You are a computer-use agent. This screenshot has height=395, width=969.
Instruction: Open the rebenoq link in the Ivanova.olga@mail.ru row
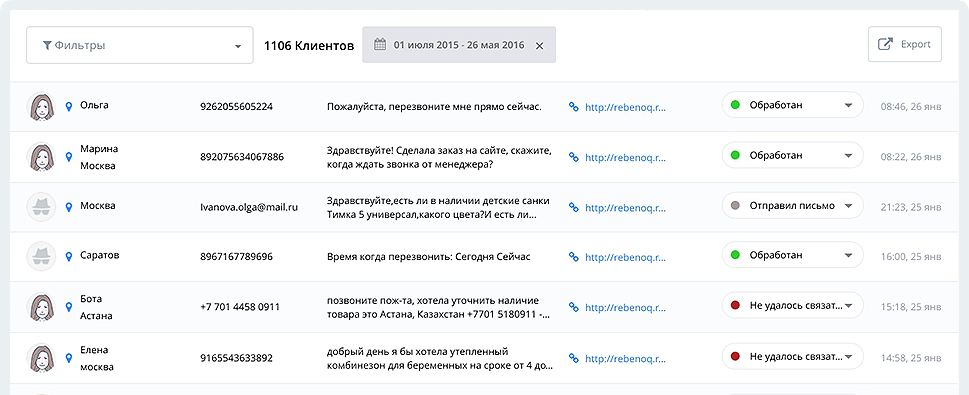click(625, 208)
